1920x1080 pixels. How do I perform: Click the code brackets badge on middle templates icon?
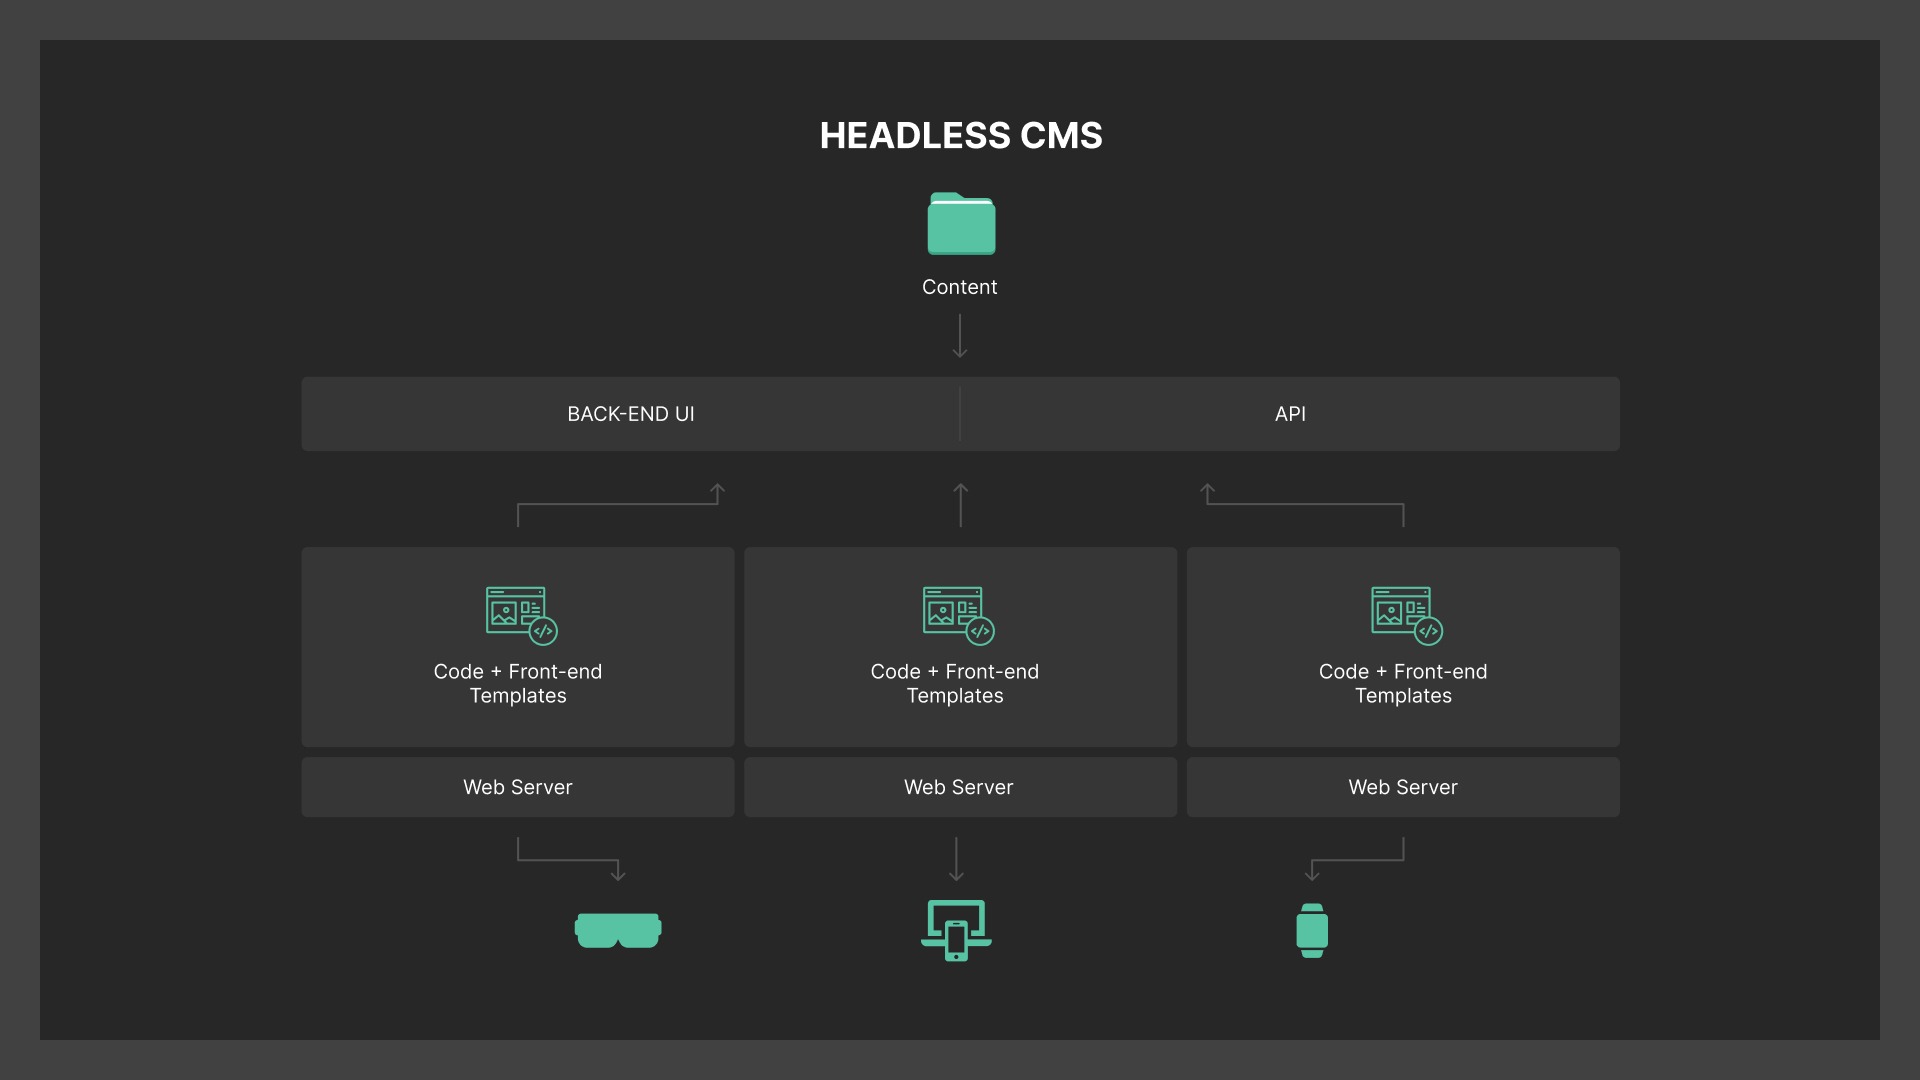pyautogui.click(x=981, y=631)
